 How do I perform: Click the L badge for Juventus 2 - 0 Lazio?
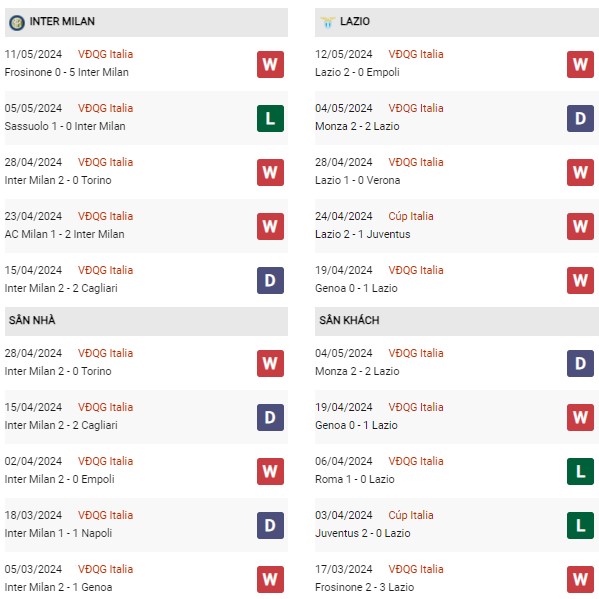[580, 525]
